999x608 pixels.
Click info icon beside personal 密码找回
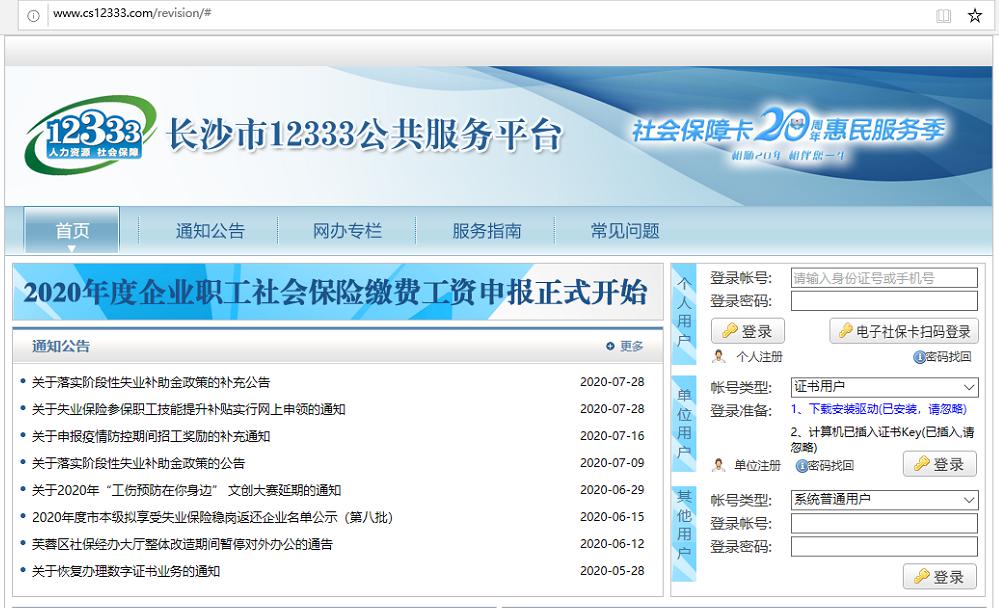tap(918, 357)
